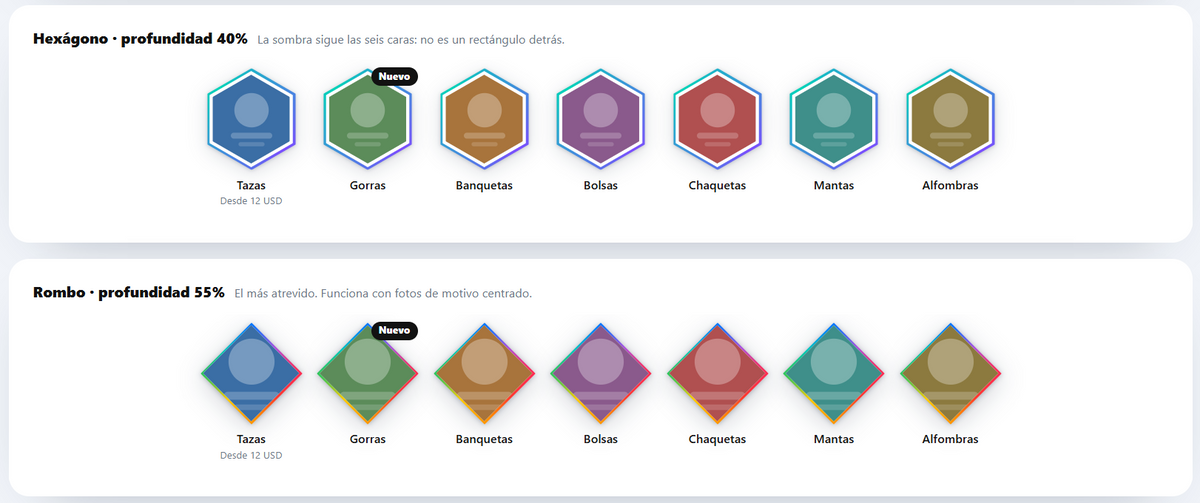Click the Tazas label under the hexagon

tap(251, 185)
